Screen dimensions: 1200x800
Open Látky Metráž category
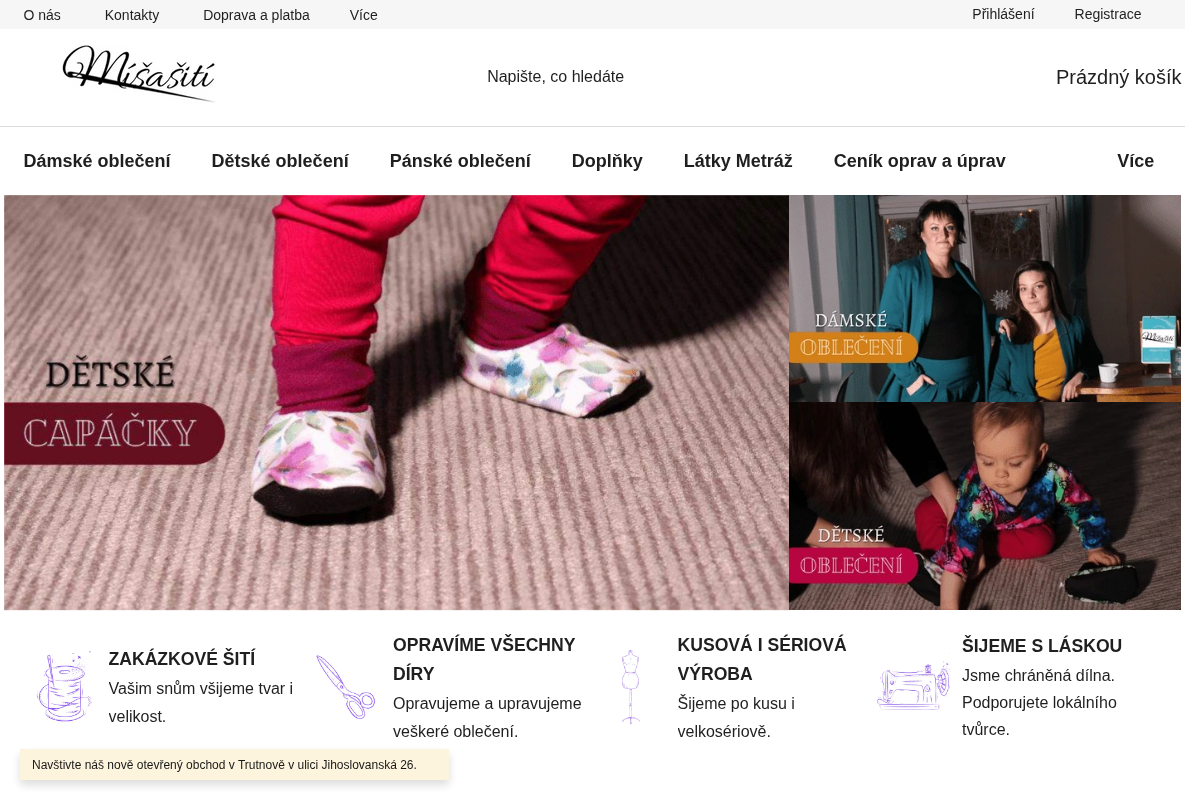coord(738,161)
